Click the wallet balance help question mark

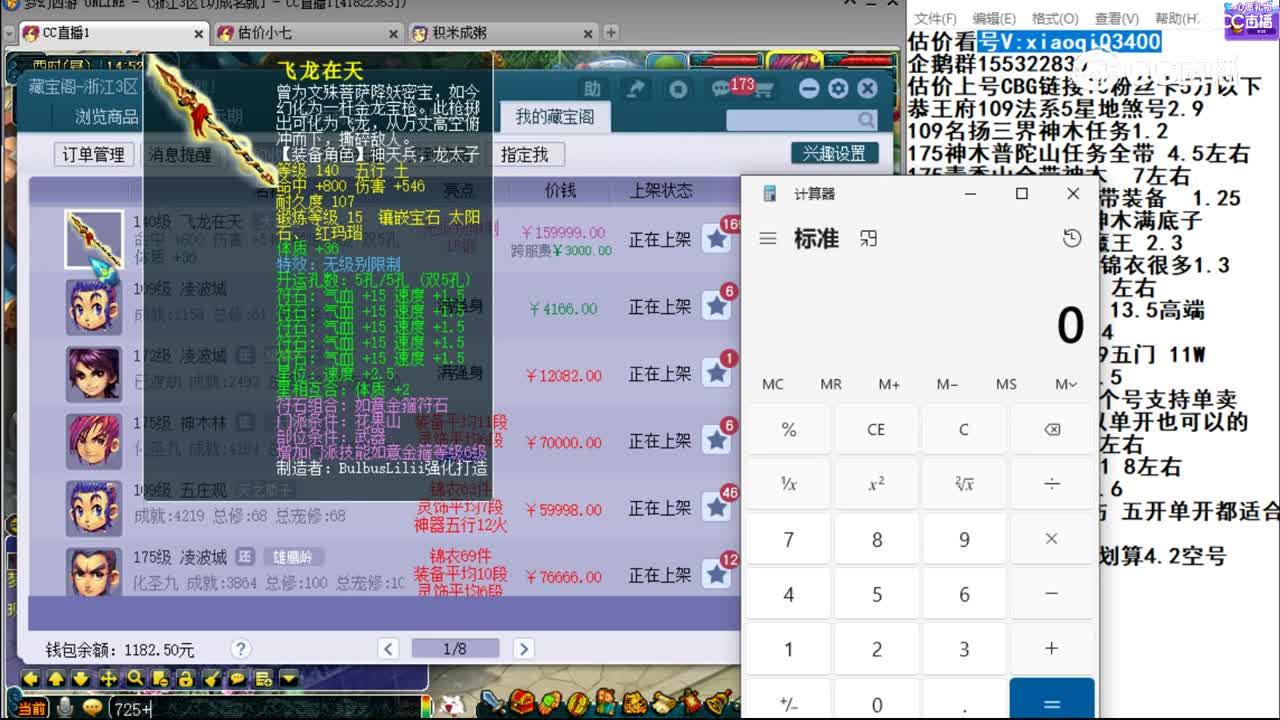pos(240,648)
